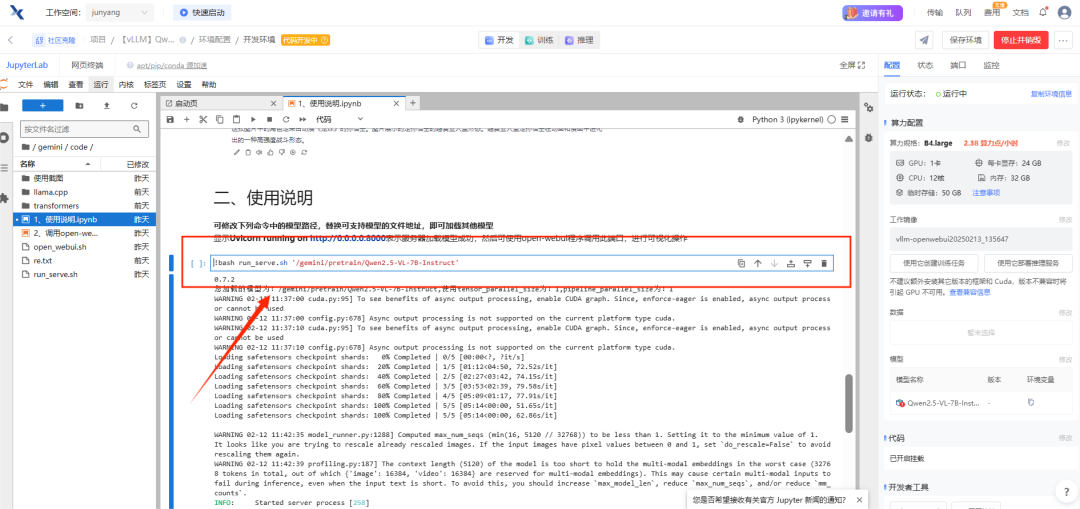The height and width of the screenshot is (509, 1080).
Task: Create a new folder in the file browser
Action: [79, 105]
